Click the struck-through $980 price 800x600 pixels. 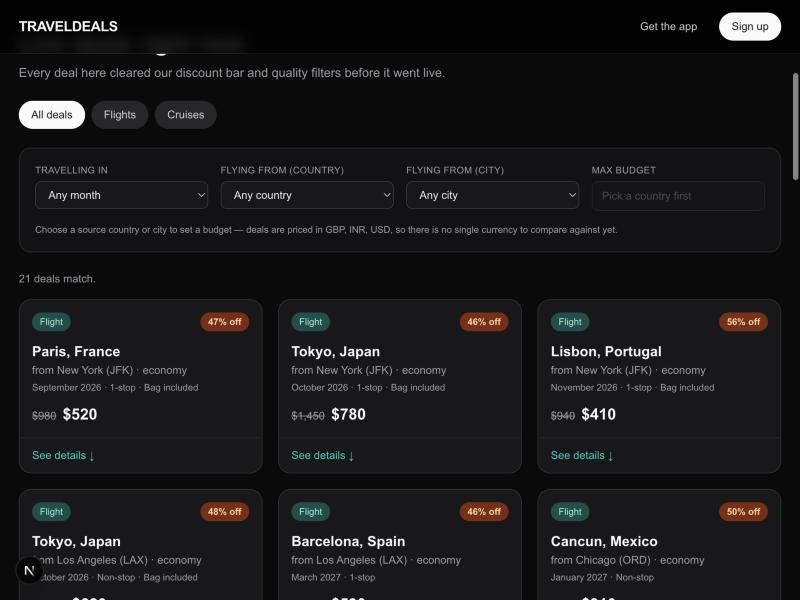pyautogui.click(x=44, y=416)
